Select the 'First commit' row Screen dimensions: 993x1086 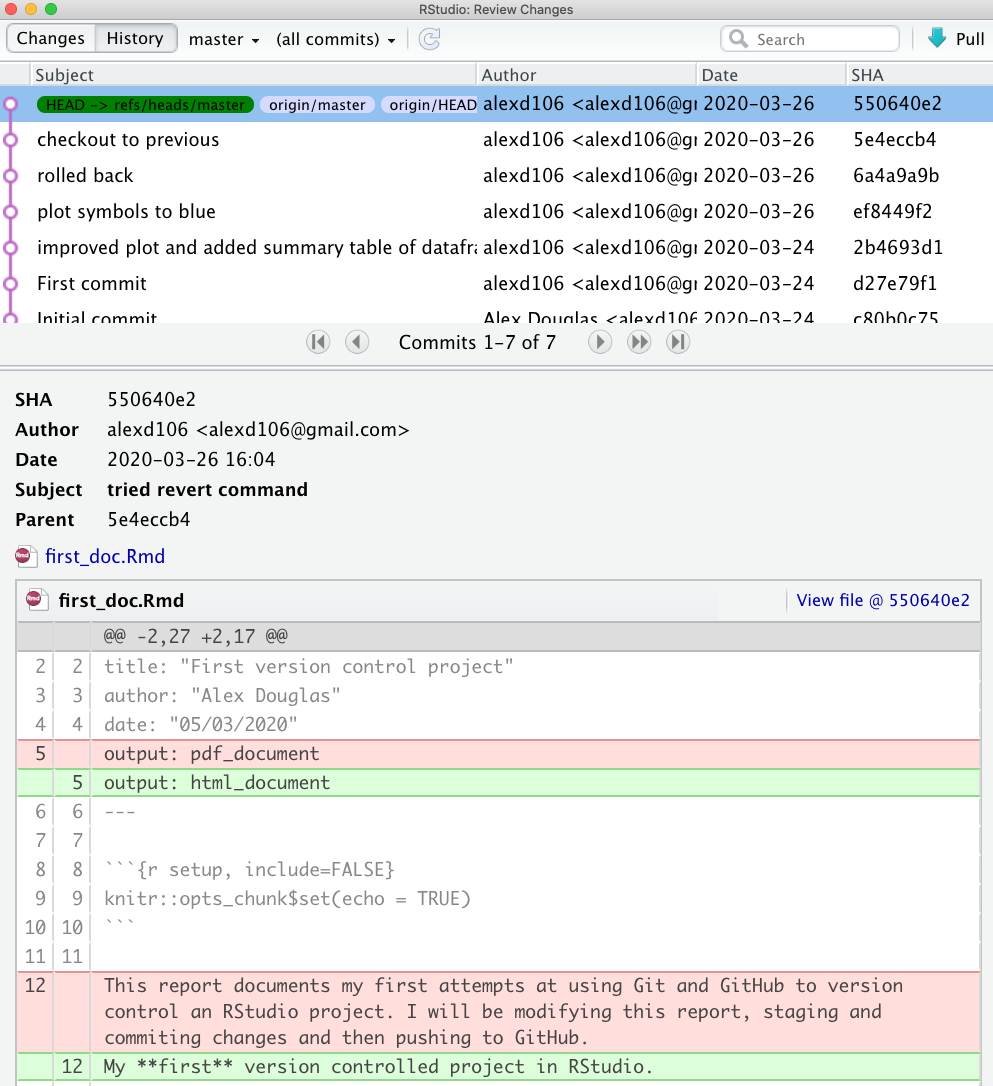pos(92,284)
